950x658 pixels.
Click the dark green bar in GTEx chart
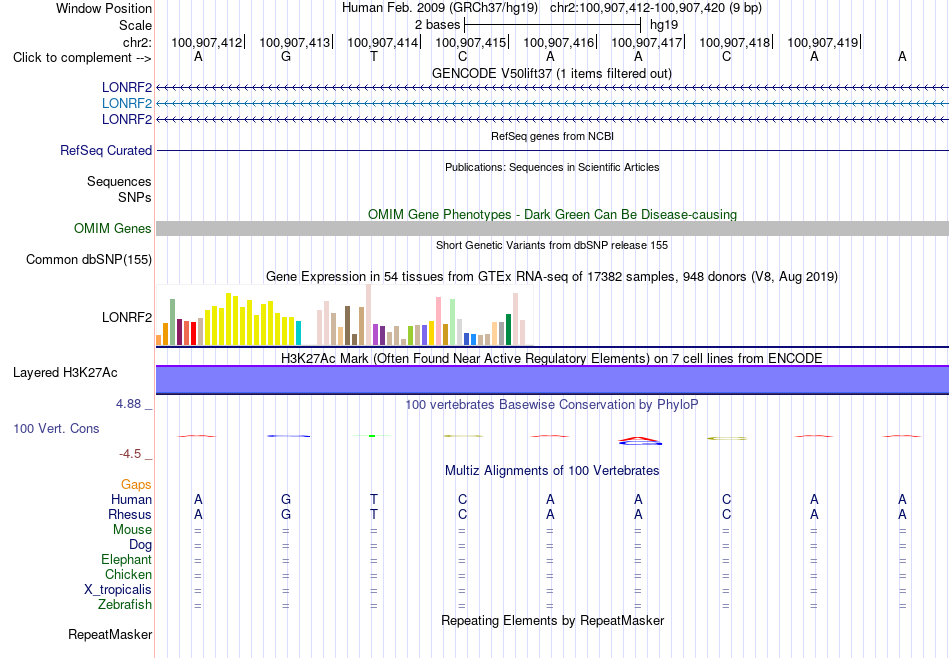point(508,330)
